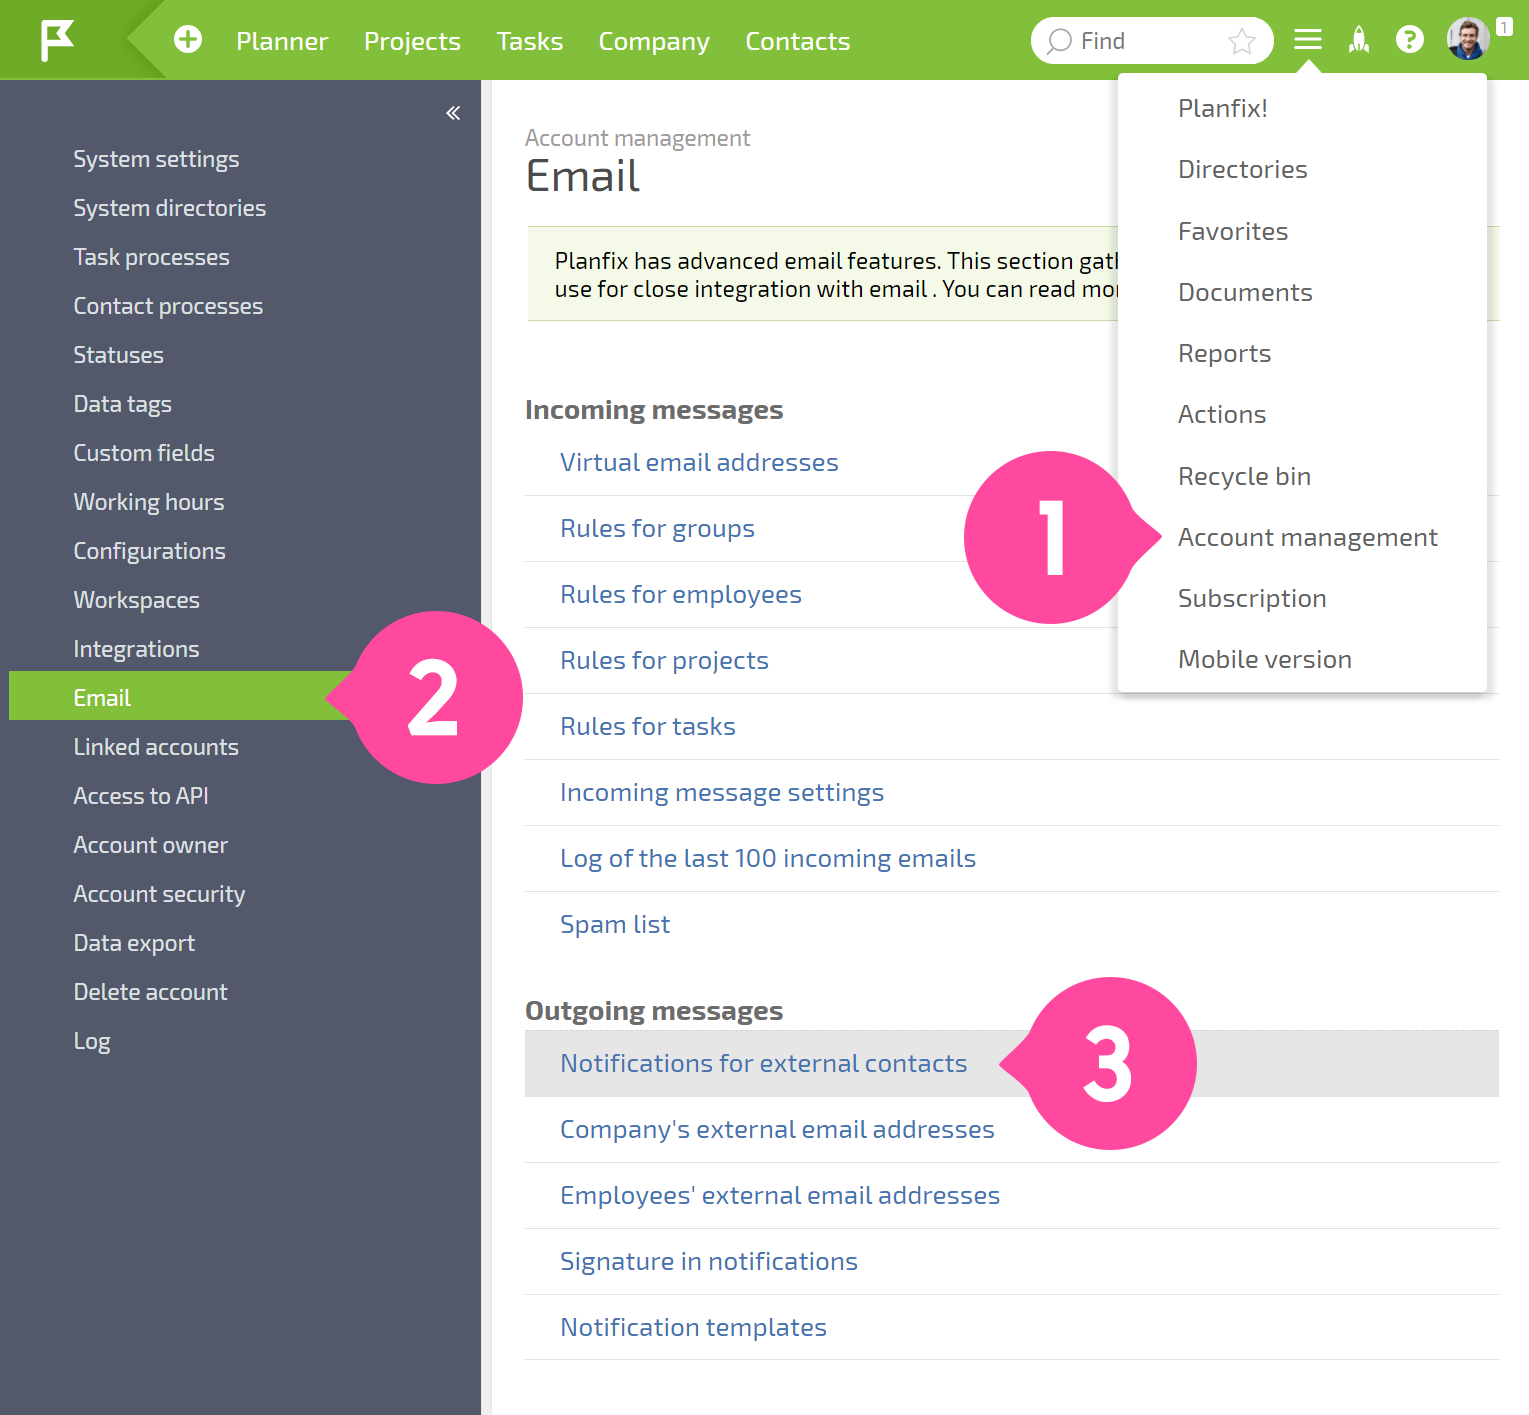Open Custom fields in sidebar

coord(144,453)
